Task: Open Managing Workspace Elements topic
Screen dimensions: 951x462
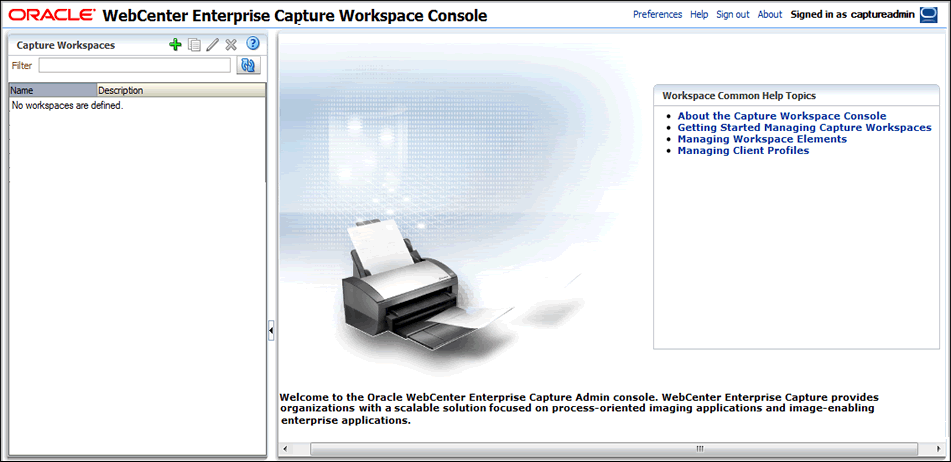Action: coord(762,139)
